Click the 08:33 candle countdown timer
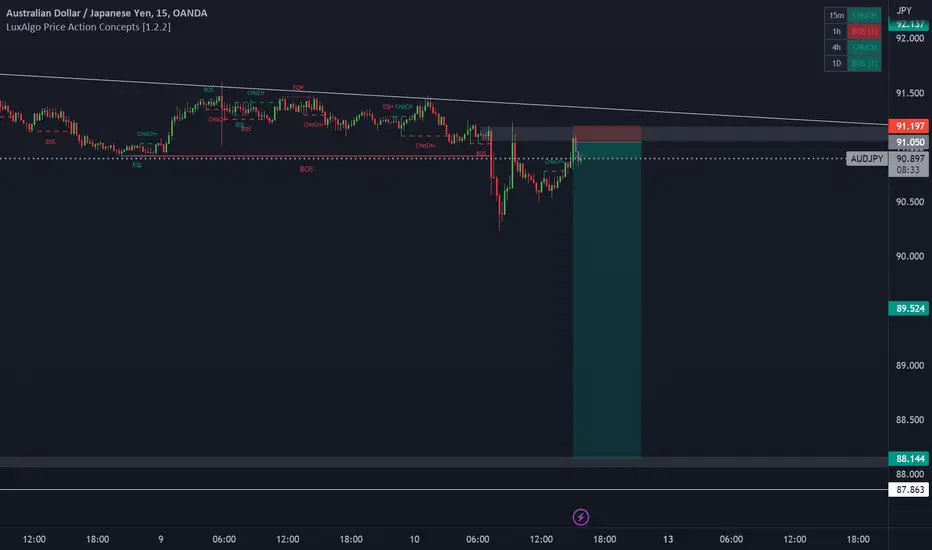 (908, 170)
